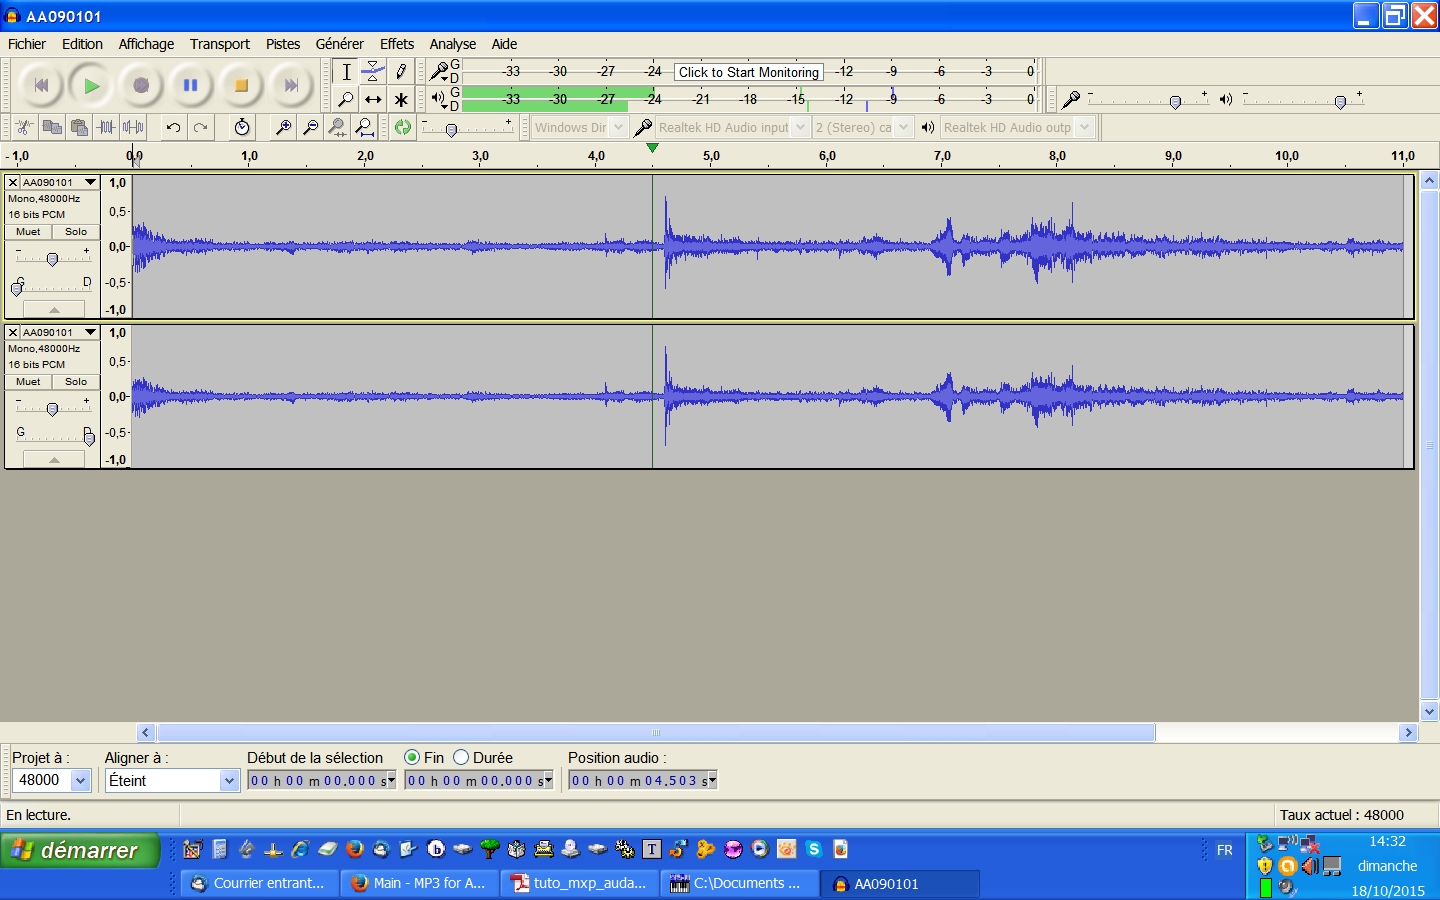Image resolution: width=1440 pixels, height=900 pixels.
Task: Adjust the first track's gain slider
Action: 52,259
